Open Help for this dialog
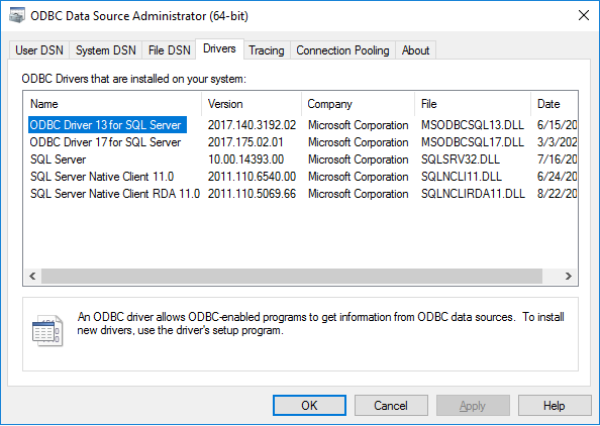600x426 pixels. click(x=554, y=405)
